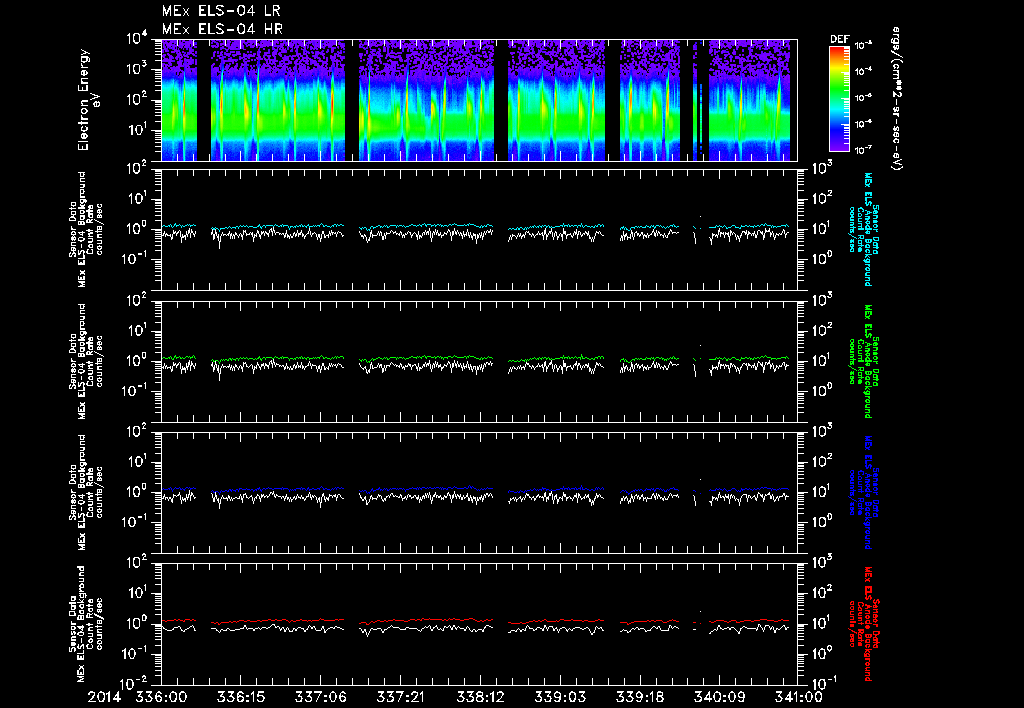Click the 340:09 time axis label
Viewport: 1024px width, 708px height.
tap(718, 697)
